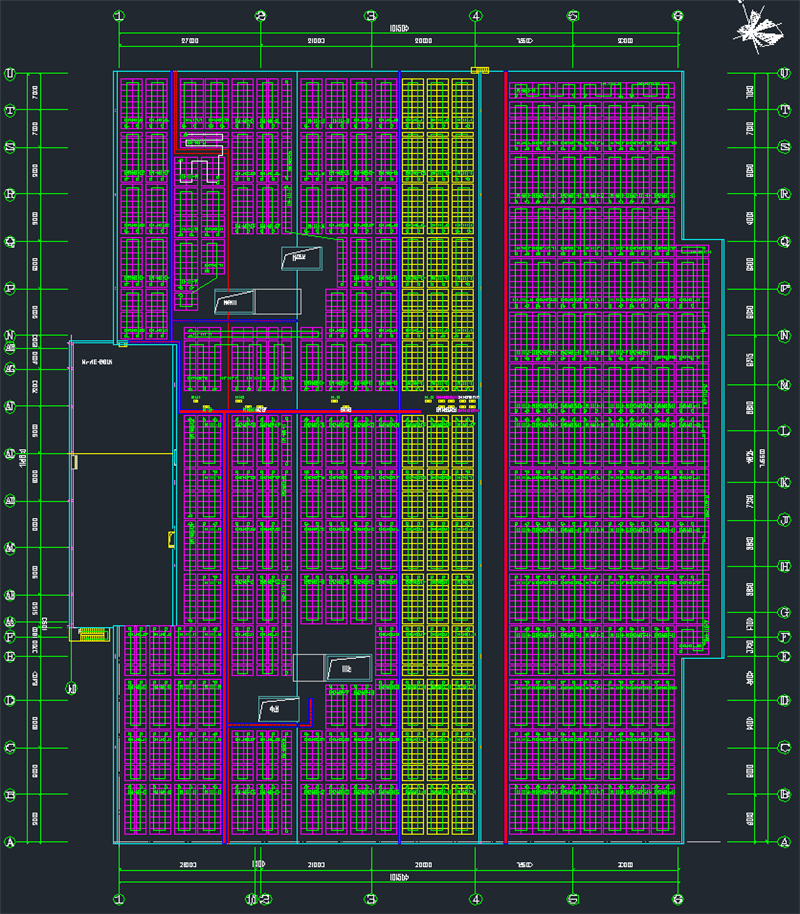Select the yellow stair symbol beside the annex
800x914 pixels.
point(92,634)
